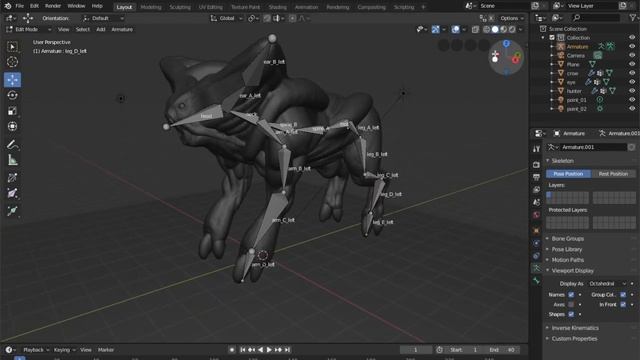Open Orientation Default dropdown
The width and height of the screenshot is (640, 360).
tap(102, 18)
